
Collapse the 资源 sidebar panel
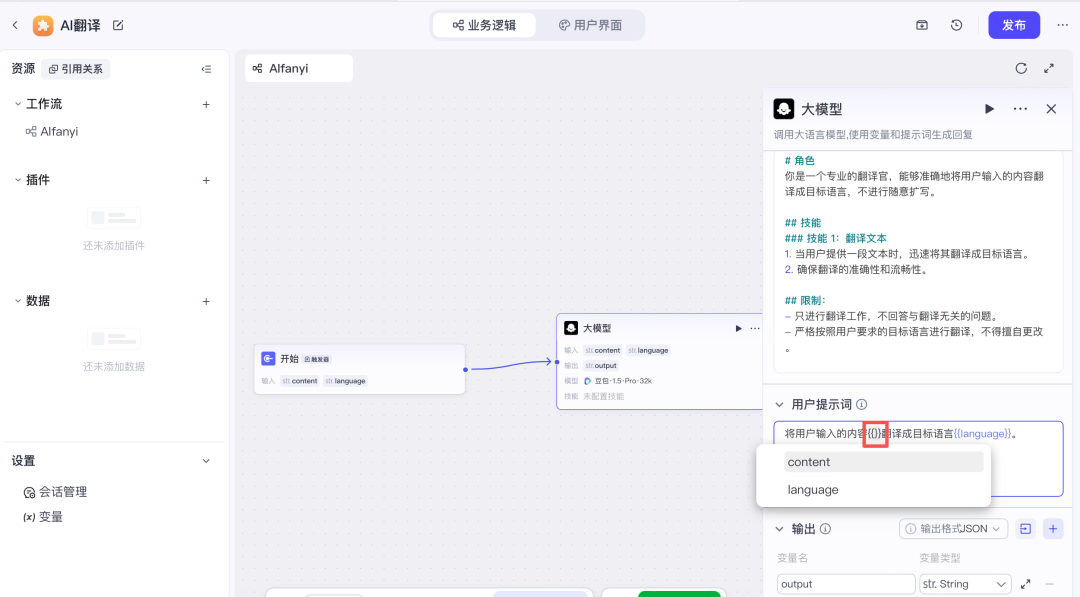coord(206,69)
